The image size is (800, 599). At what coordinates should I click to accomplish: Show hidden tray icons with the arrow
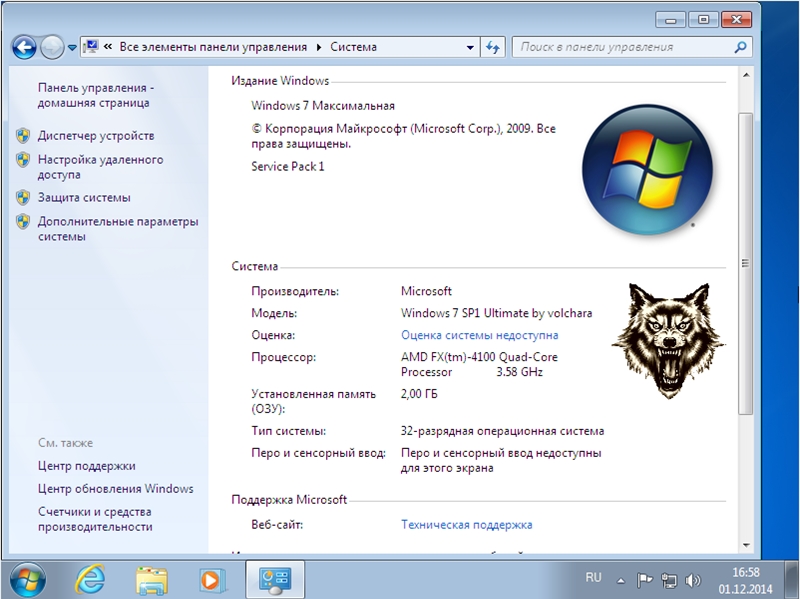pyautogui.click(x=621, y=581)
